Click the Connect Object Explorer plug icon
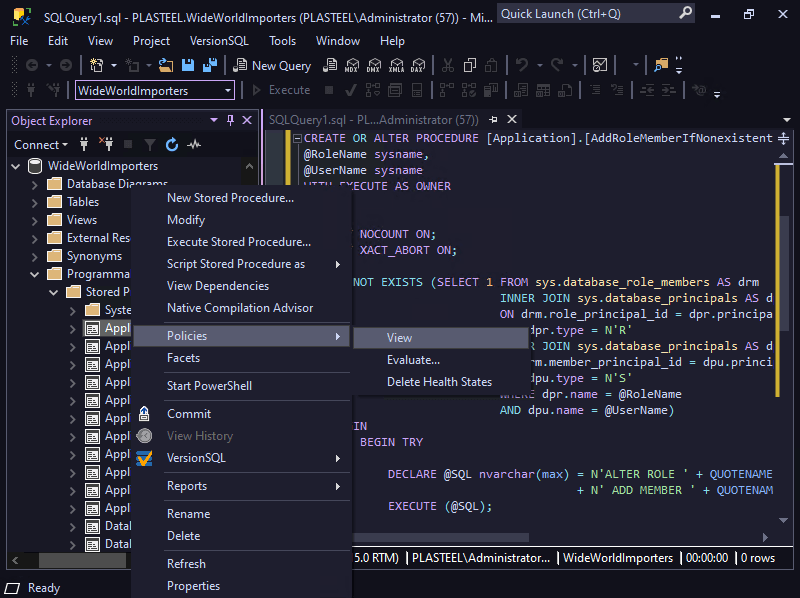 point(84,145)
